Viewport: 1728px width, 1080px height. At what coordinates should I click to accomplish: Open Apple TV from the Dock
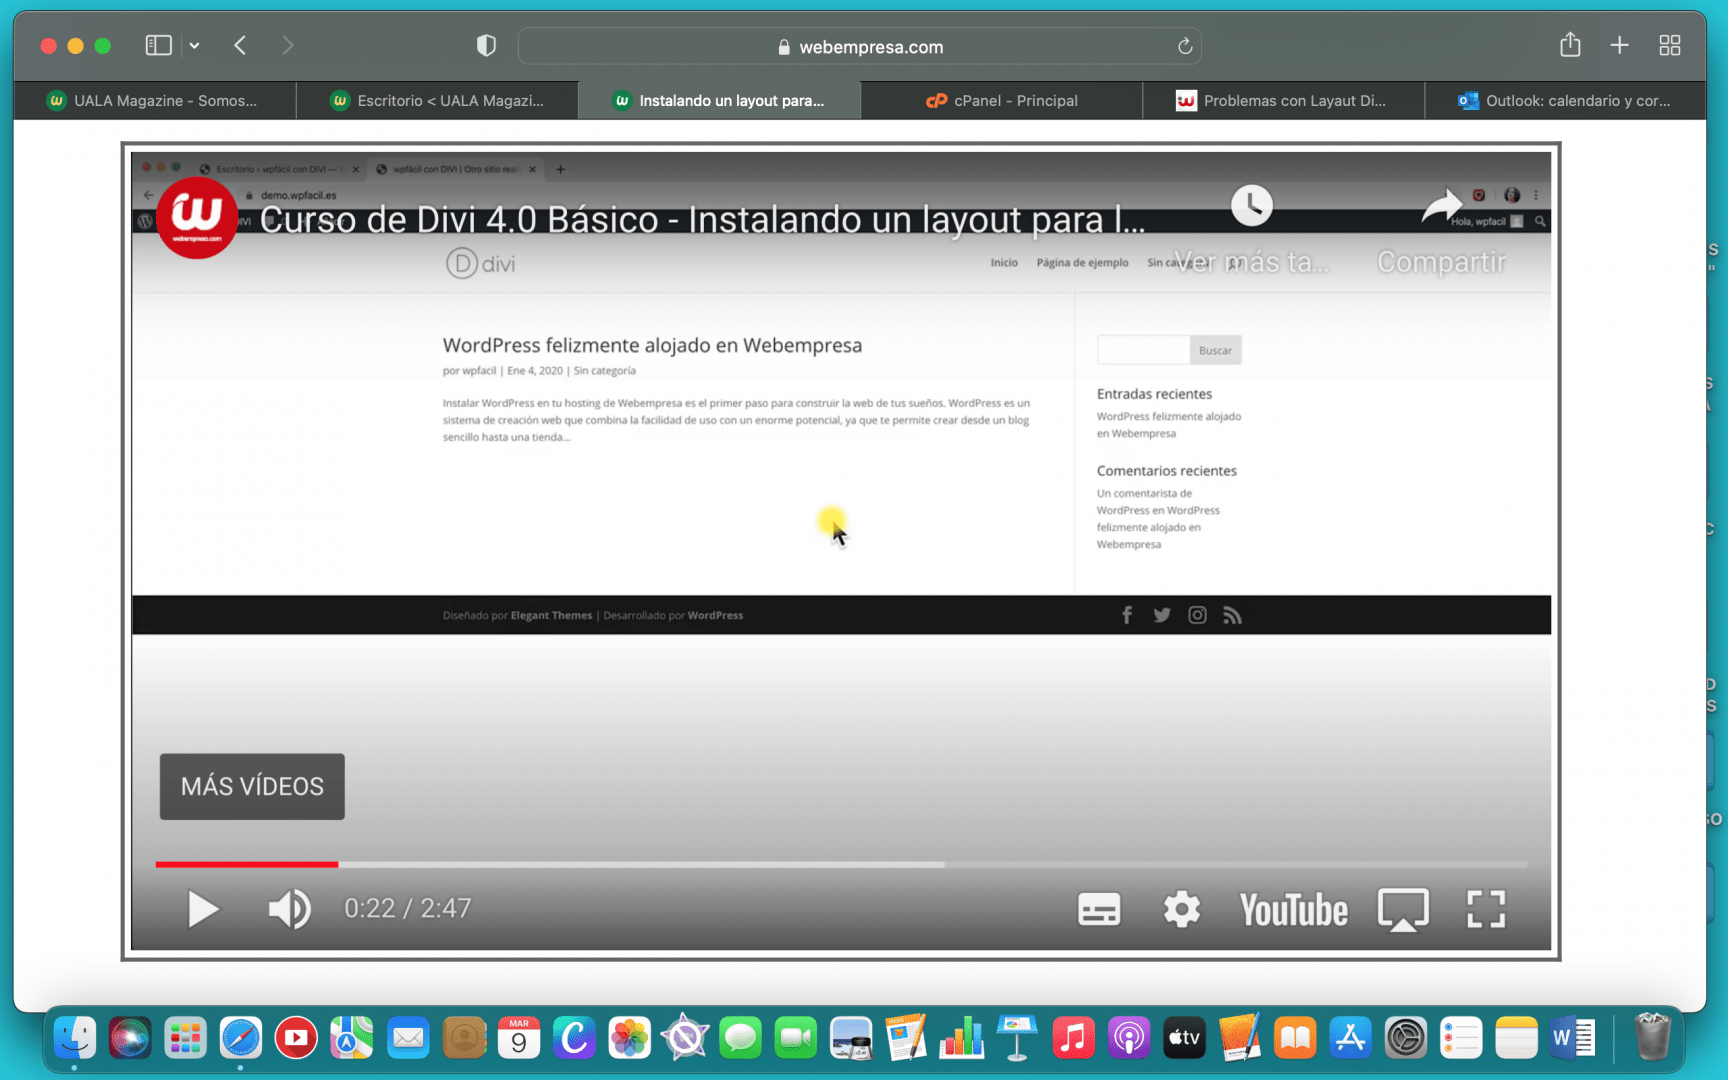tap(1184, 1038)
